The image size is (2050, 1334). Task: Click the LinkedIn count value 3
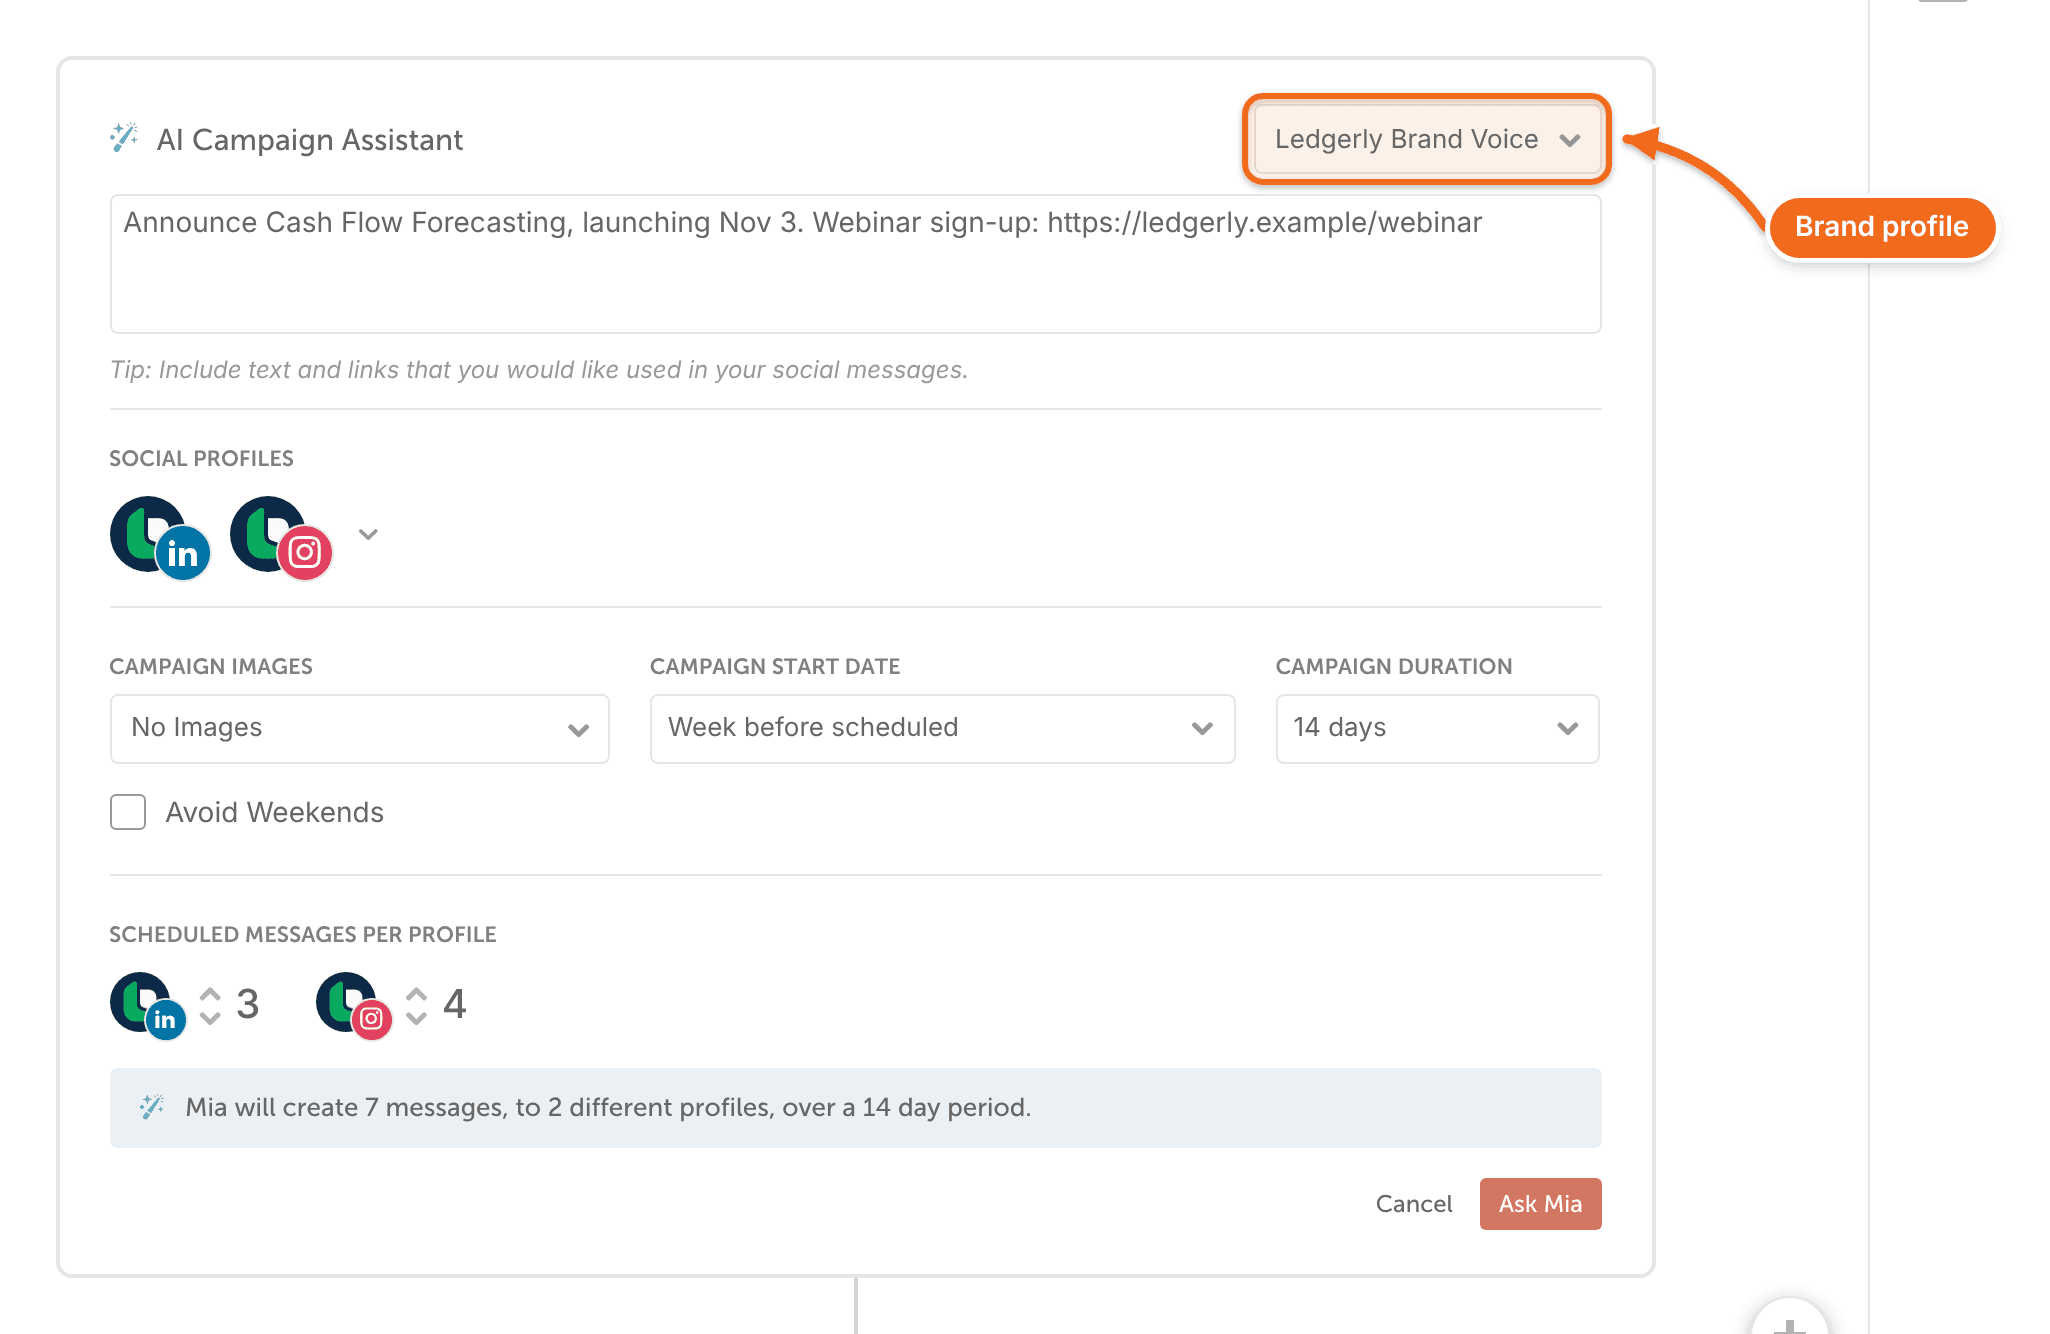pos(248,1004)
